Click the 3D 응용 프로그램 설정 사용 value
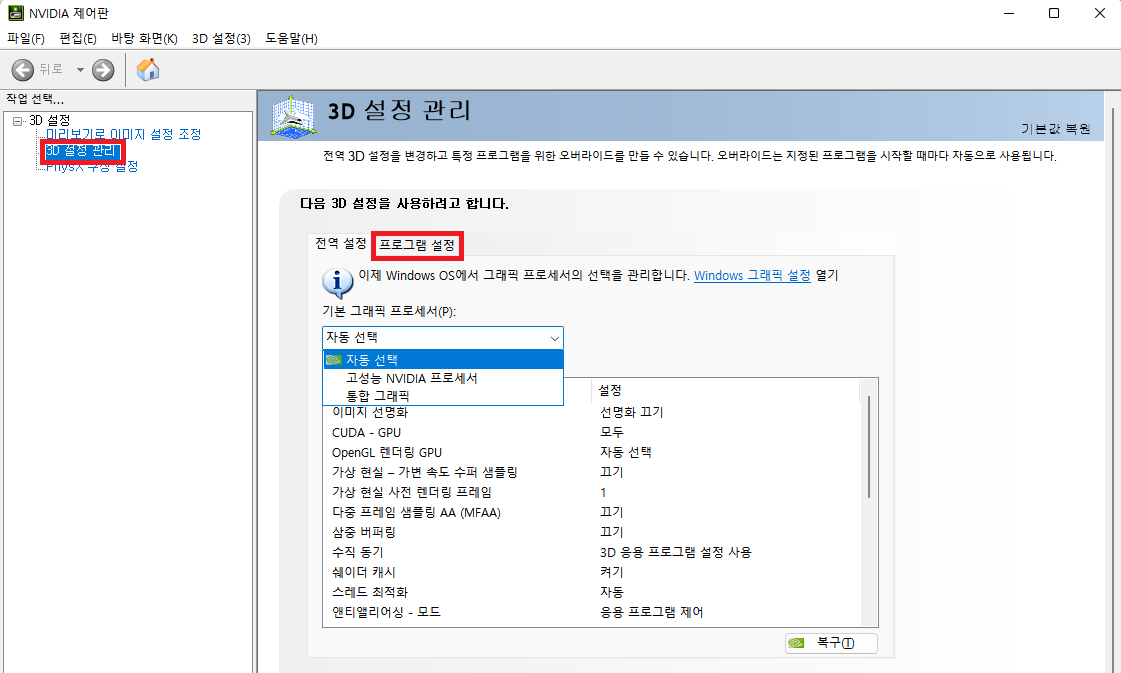The image size is (1121, 673). tap(676, 552)
